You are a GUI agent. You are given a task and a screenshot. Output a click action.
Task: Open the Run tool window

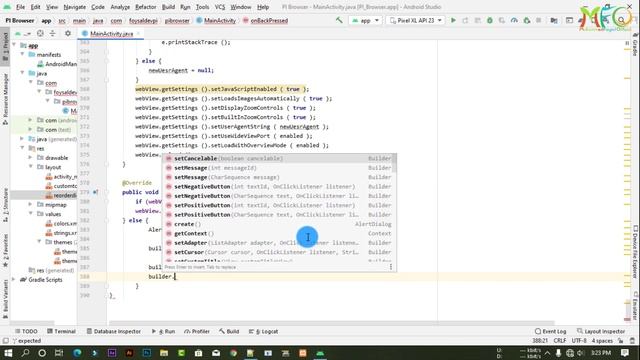163,331
